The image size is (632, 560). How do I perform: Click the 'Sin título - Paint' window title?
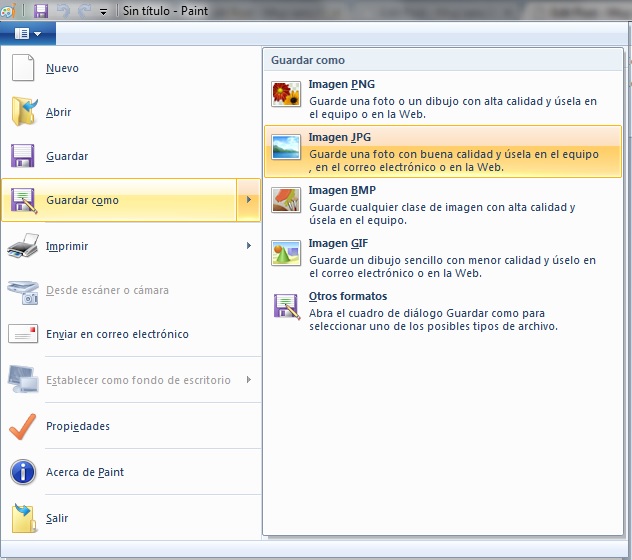[165, 11]
